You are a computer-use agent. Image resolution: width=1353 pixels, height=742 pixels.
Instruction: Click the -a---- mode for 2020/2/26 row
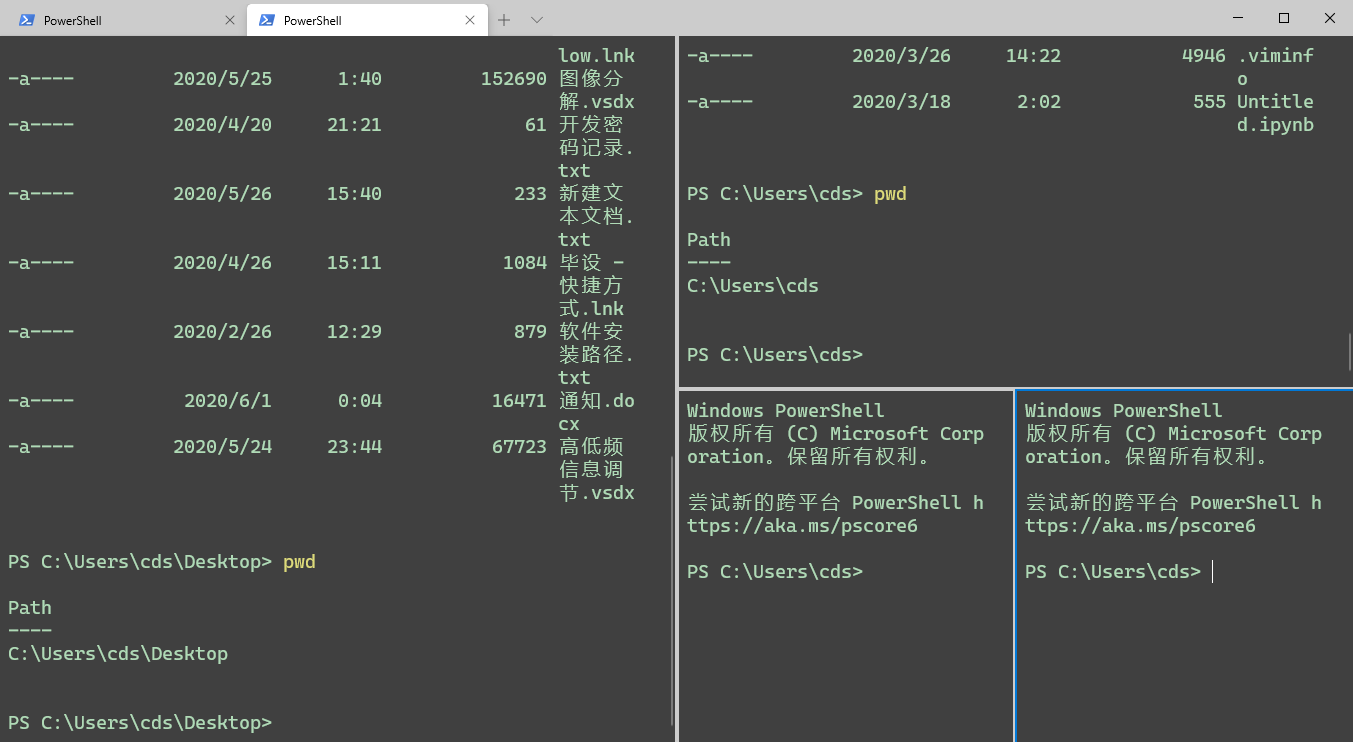pyautogui.click(x=40, y=332)
